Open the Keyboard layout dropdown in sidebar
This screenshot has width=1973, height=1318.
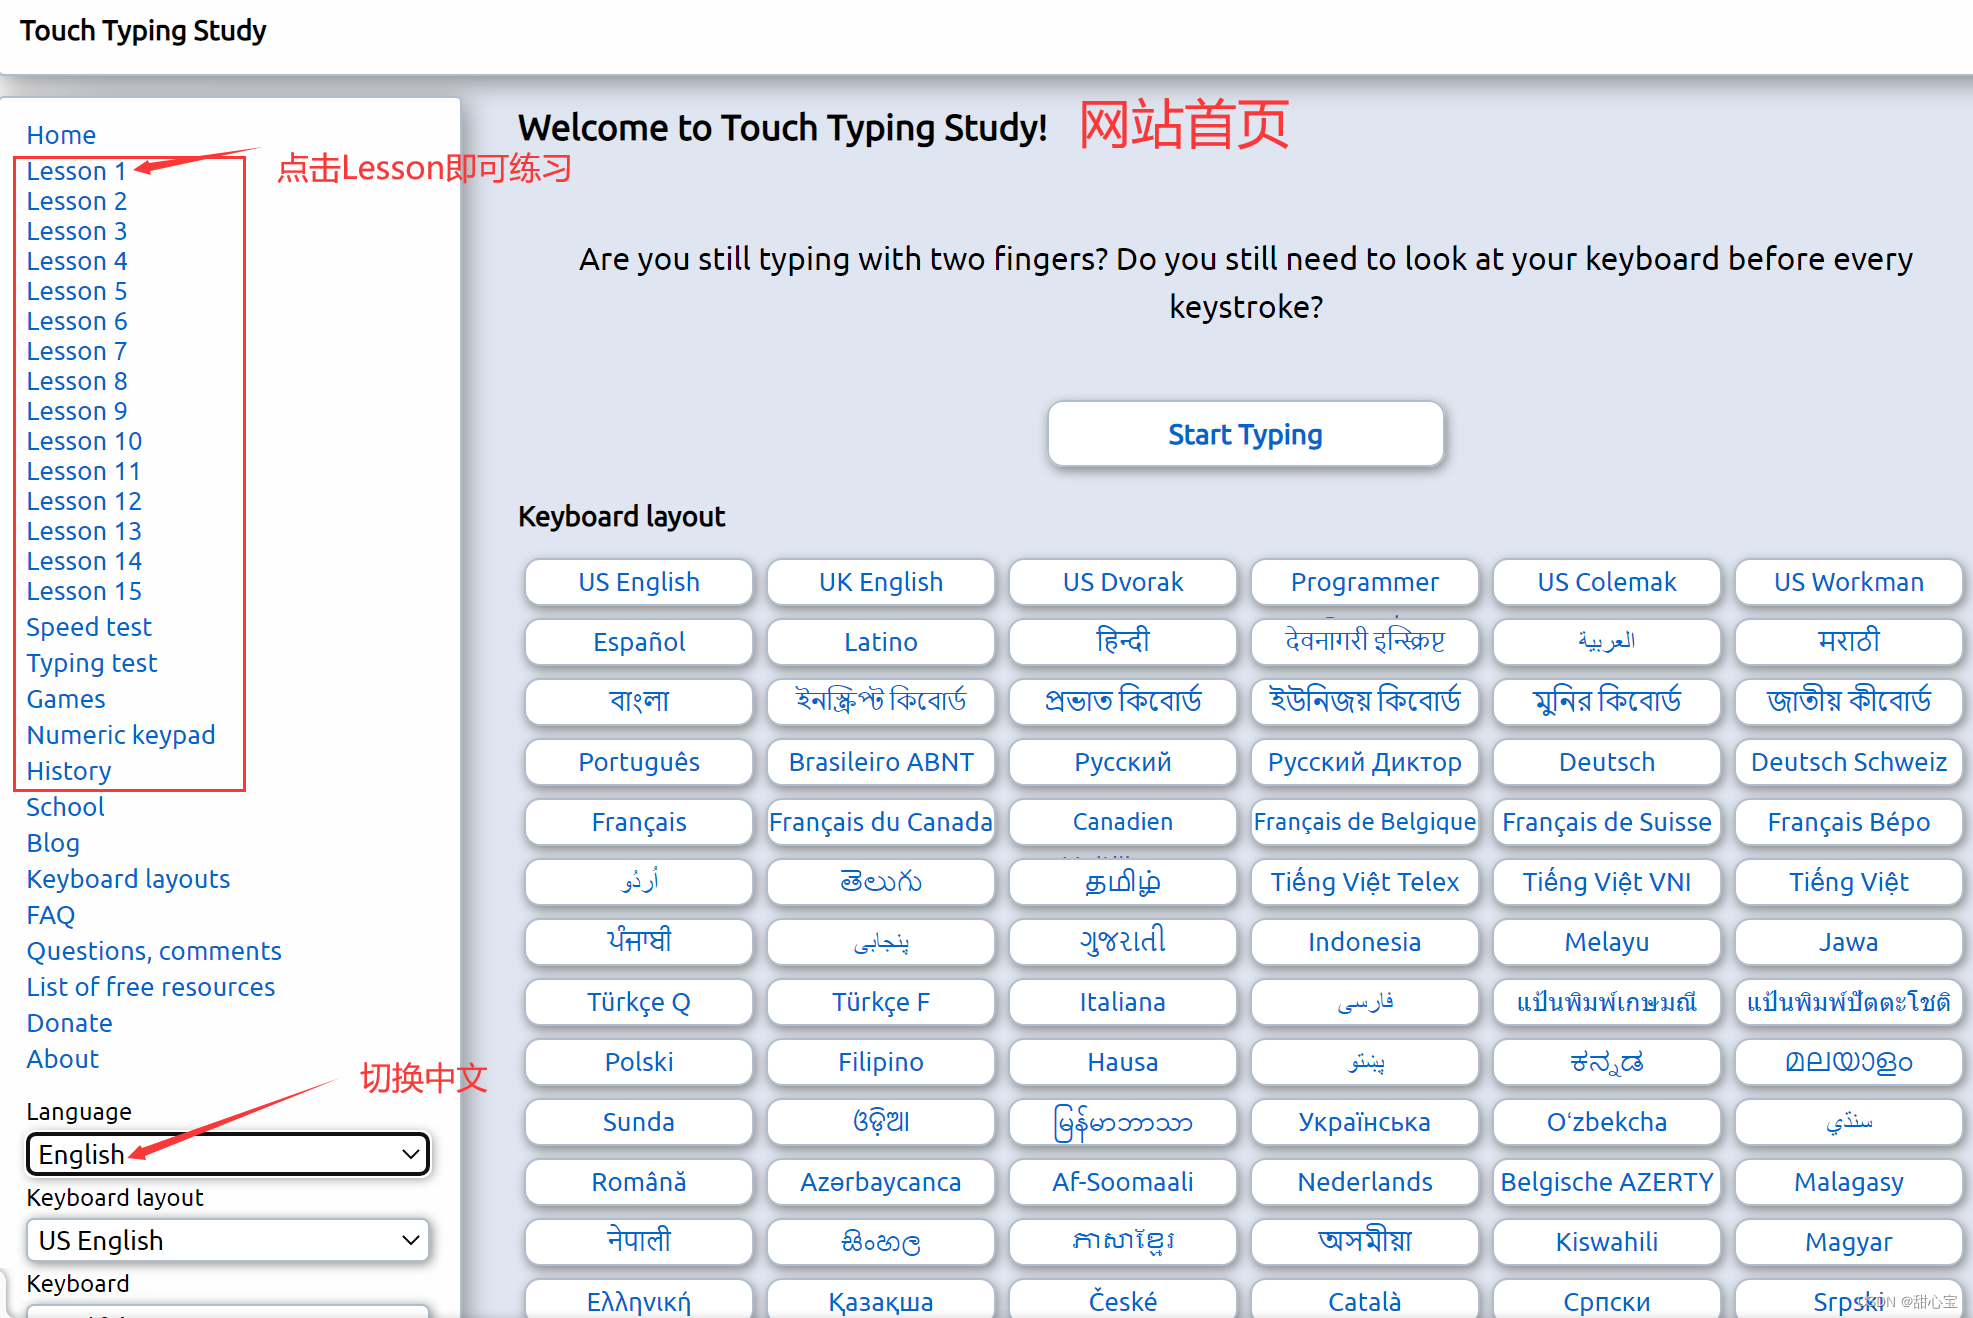click(227, 1240)
